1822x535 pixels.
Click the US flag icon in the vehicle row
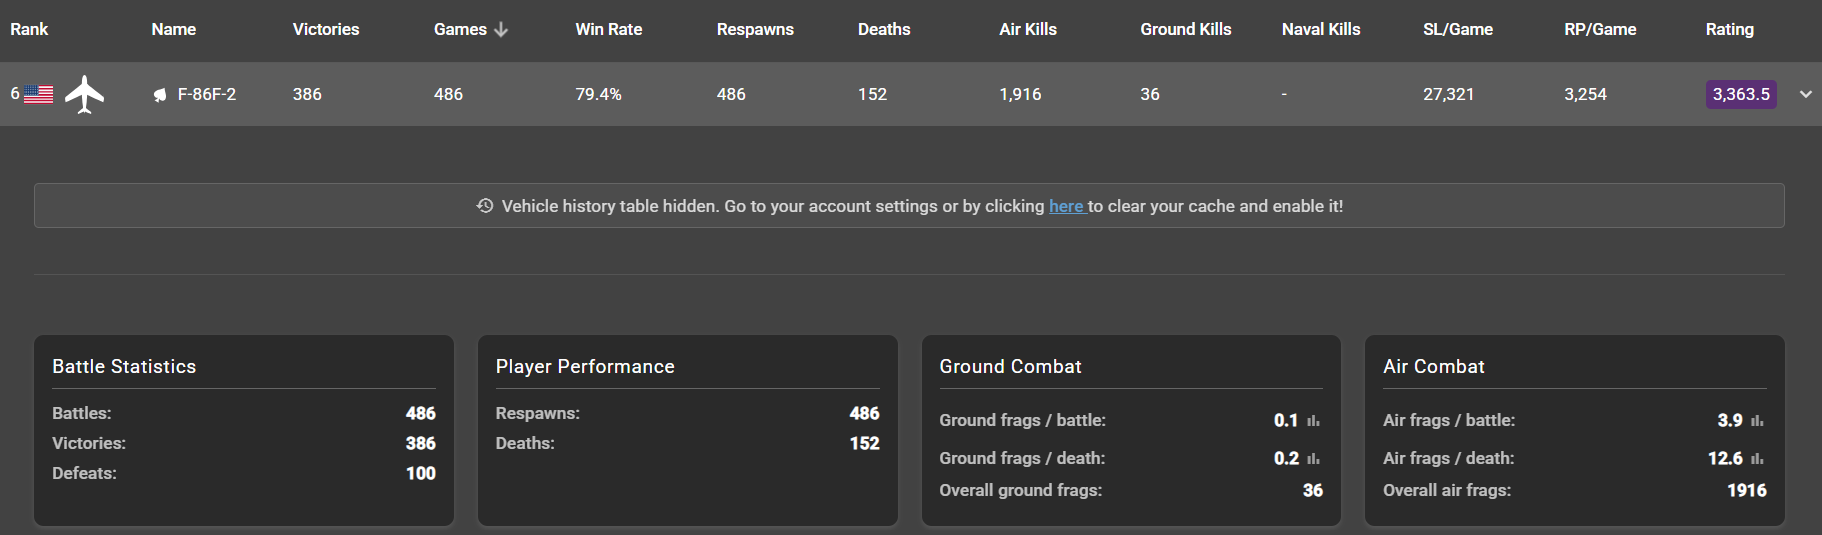[38, 94]
